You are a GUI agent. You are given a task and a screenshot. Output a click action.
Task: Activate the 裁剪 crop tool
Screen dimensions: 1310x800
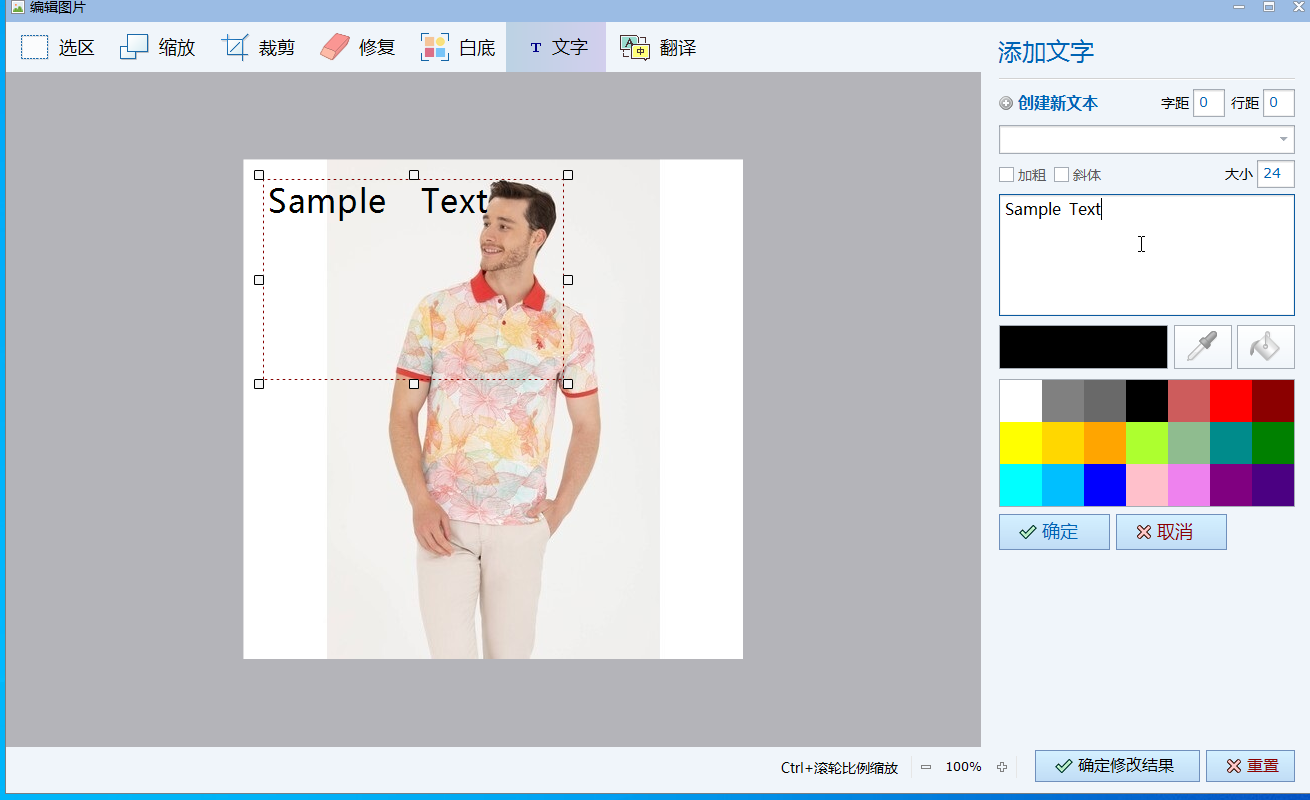258,47
